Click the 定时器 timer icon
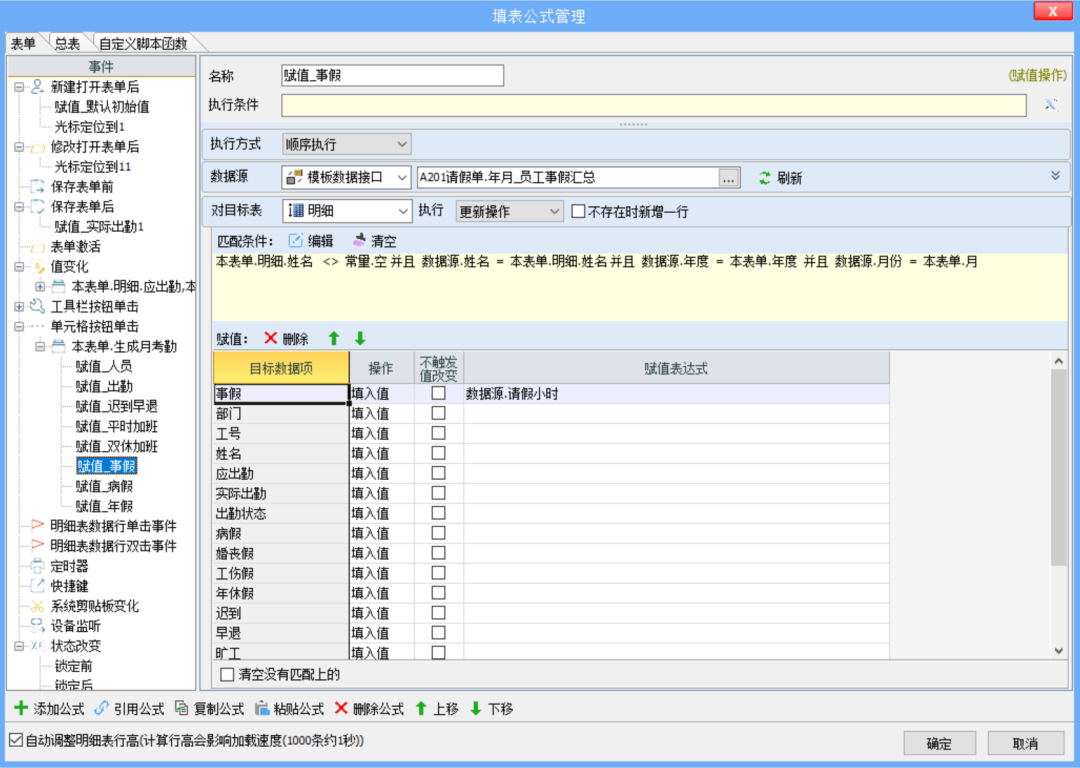The image size is (1080, 768). (38, 566)
